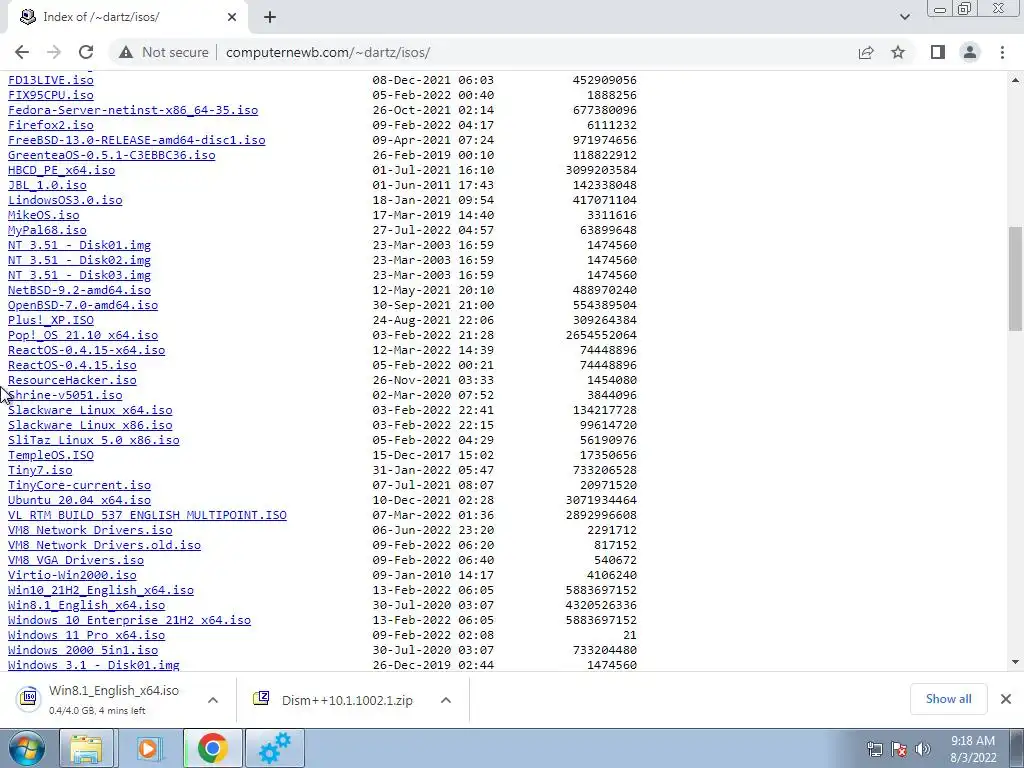The width and height of the screenshot is (1024, 768).
Task: Open the Tiny7.iso link
Action: coord(40,470)
